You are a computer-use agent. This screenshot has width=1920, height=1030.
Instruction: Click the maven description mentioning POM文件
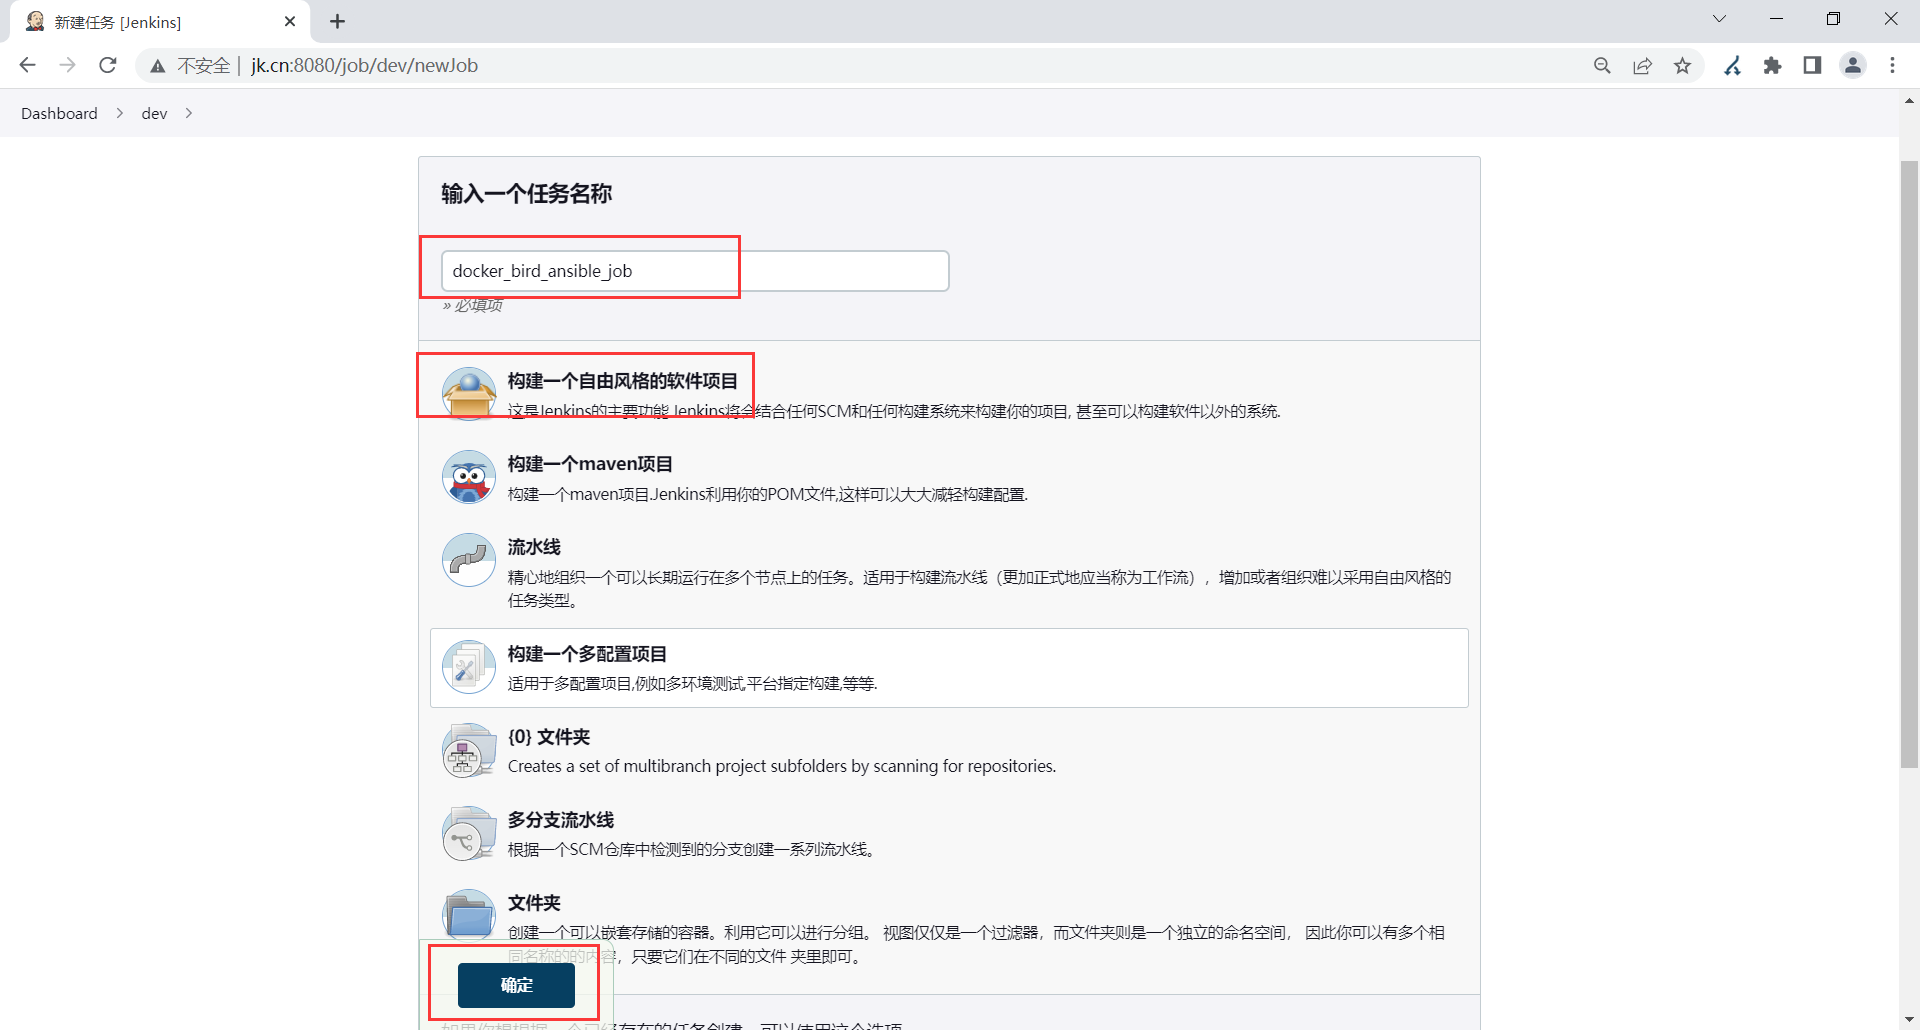(768, 494)
